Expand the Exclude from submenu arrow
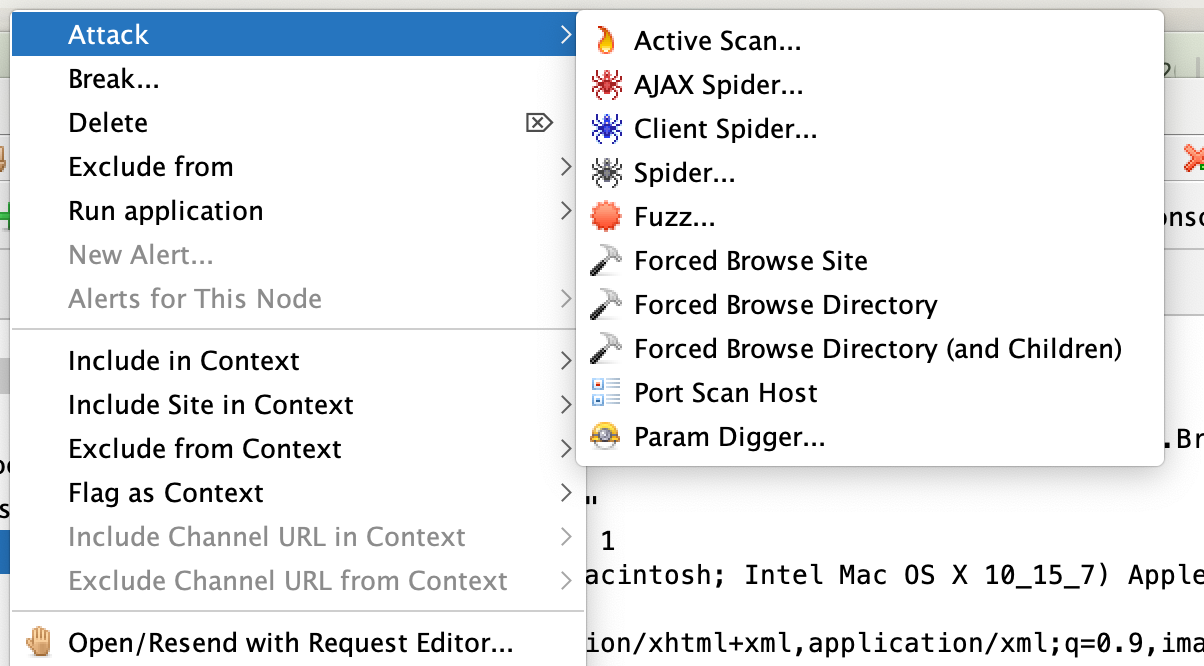 tap(566, 167)
